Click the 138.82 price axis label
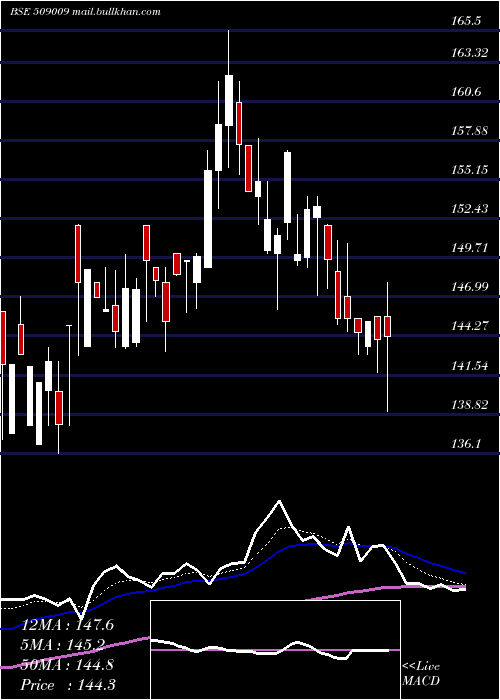The width and height of the screenshot is (500, 700). 469,405
